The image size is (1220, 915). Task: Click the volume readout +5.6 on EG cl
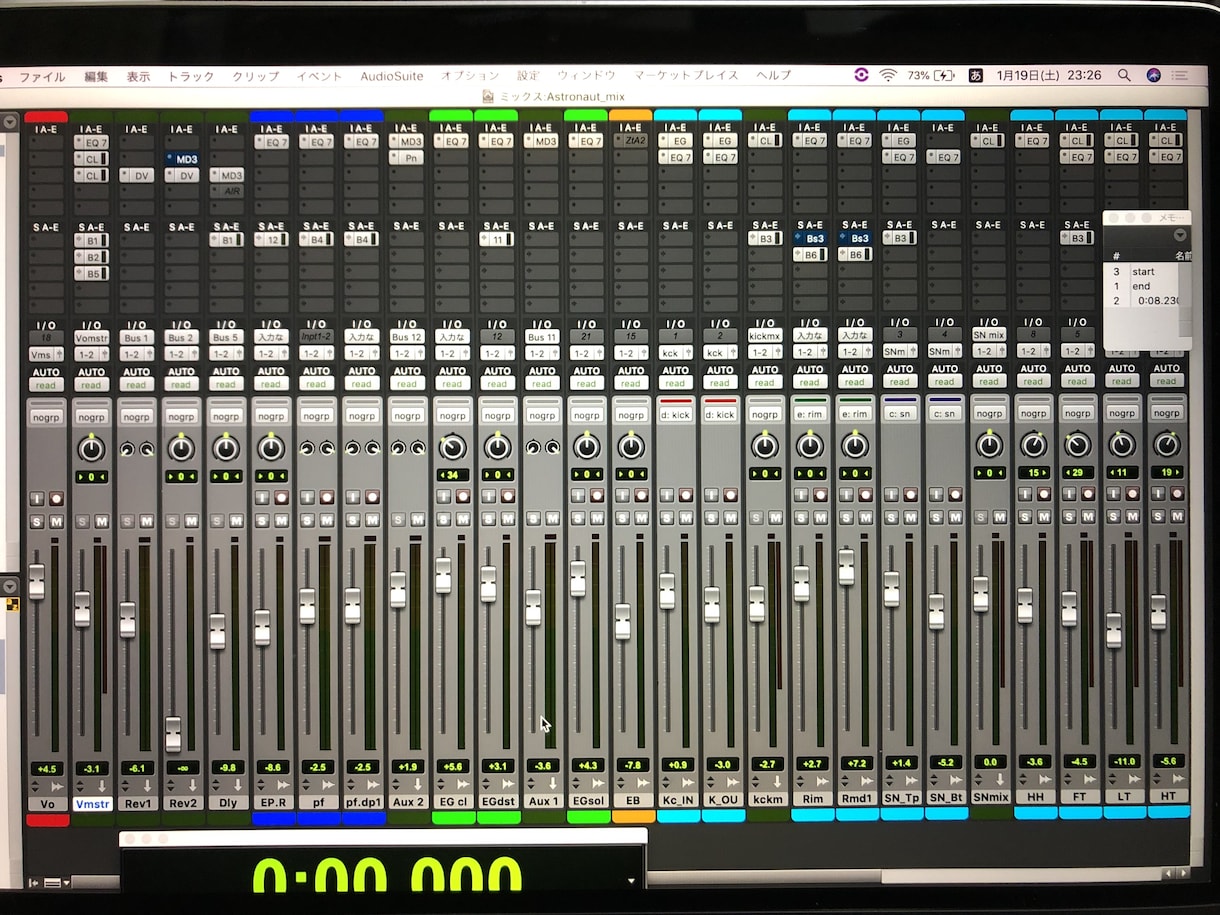pyautogui.click(x=452, y=767)
